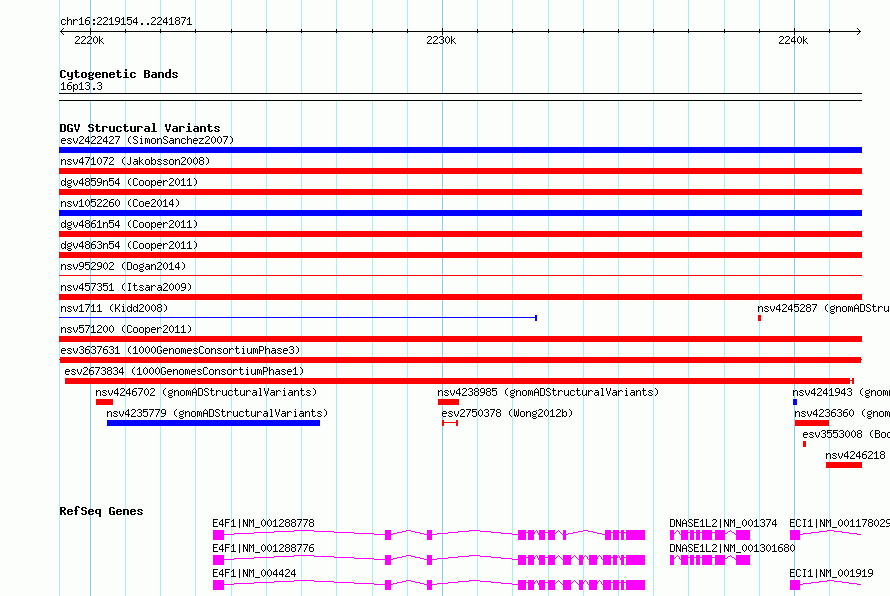The image size is (890, 596).
Task: Click the chr16:2219154..2241871 coordinate label
Action: point(126,21)
